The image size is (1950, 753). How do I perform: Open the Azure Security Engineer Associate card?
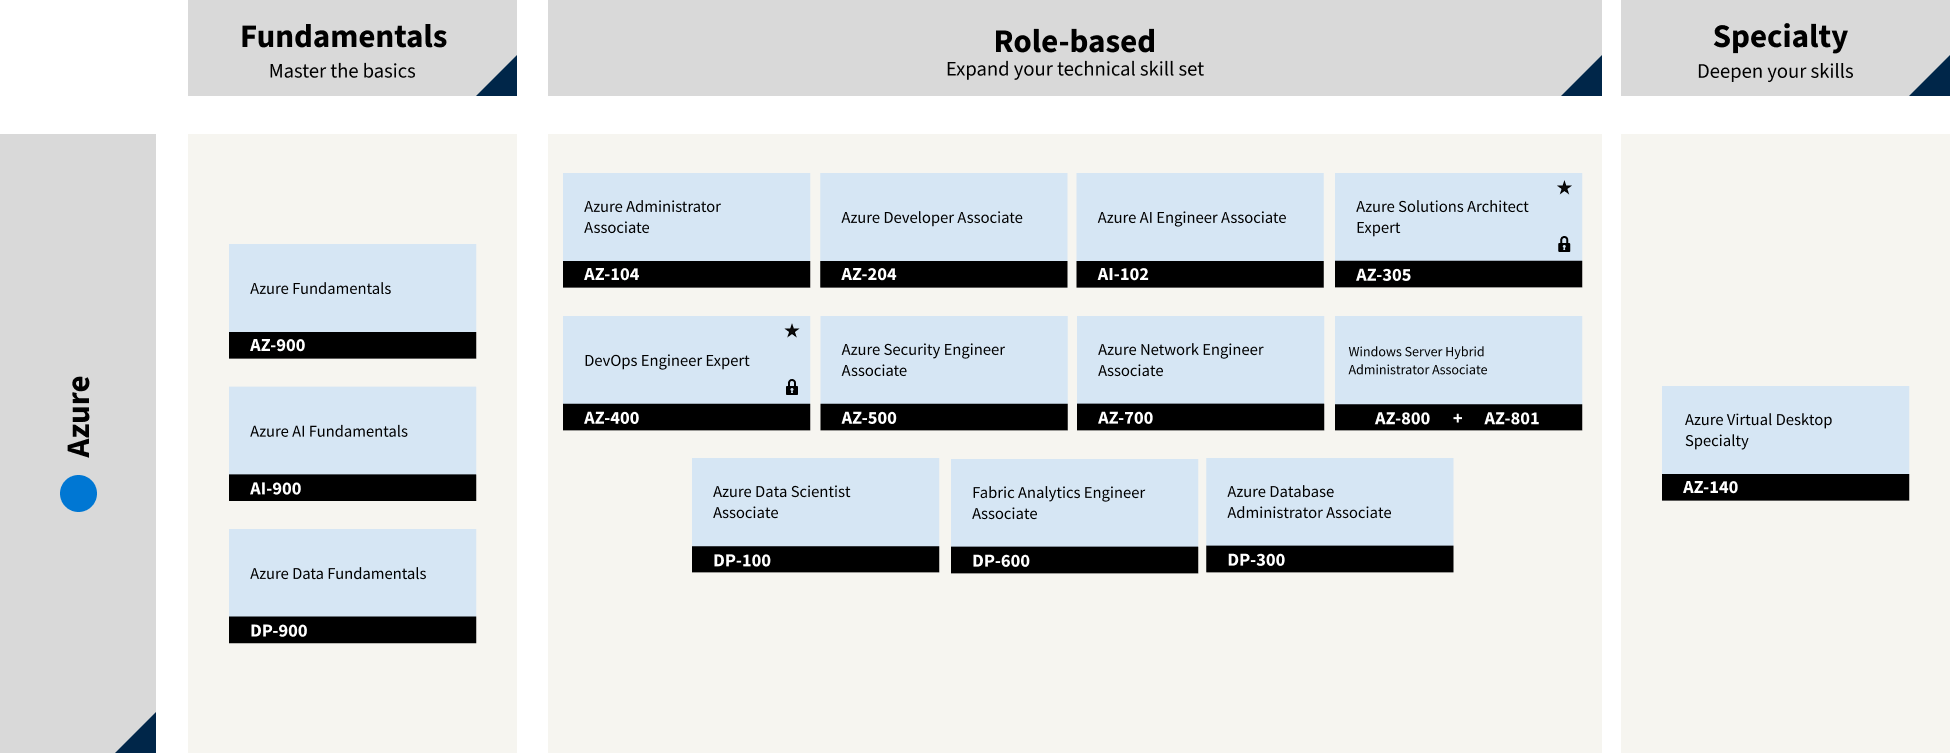tap(943, 373)
